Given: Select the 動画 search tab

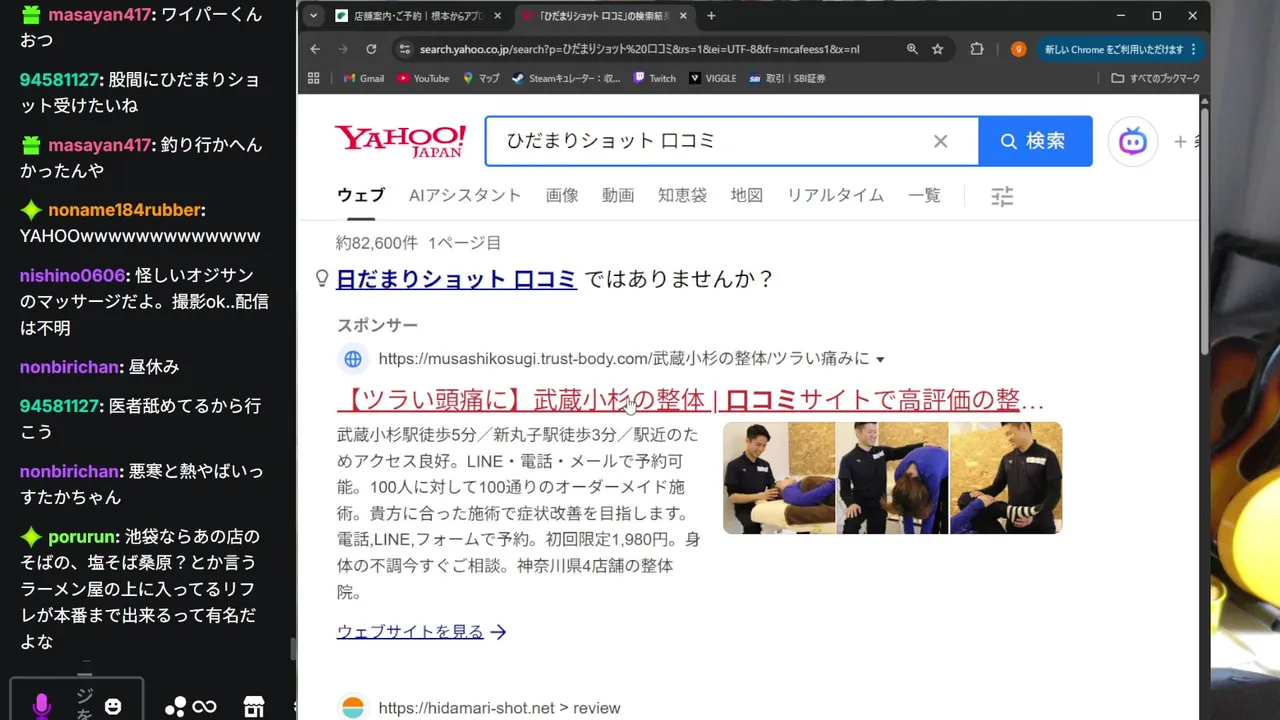Looking at the screenshot, I should [618, 196].
